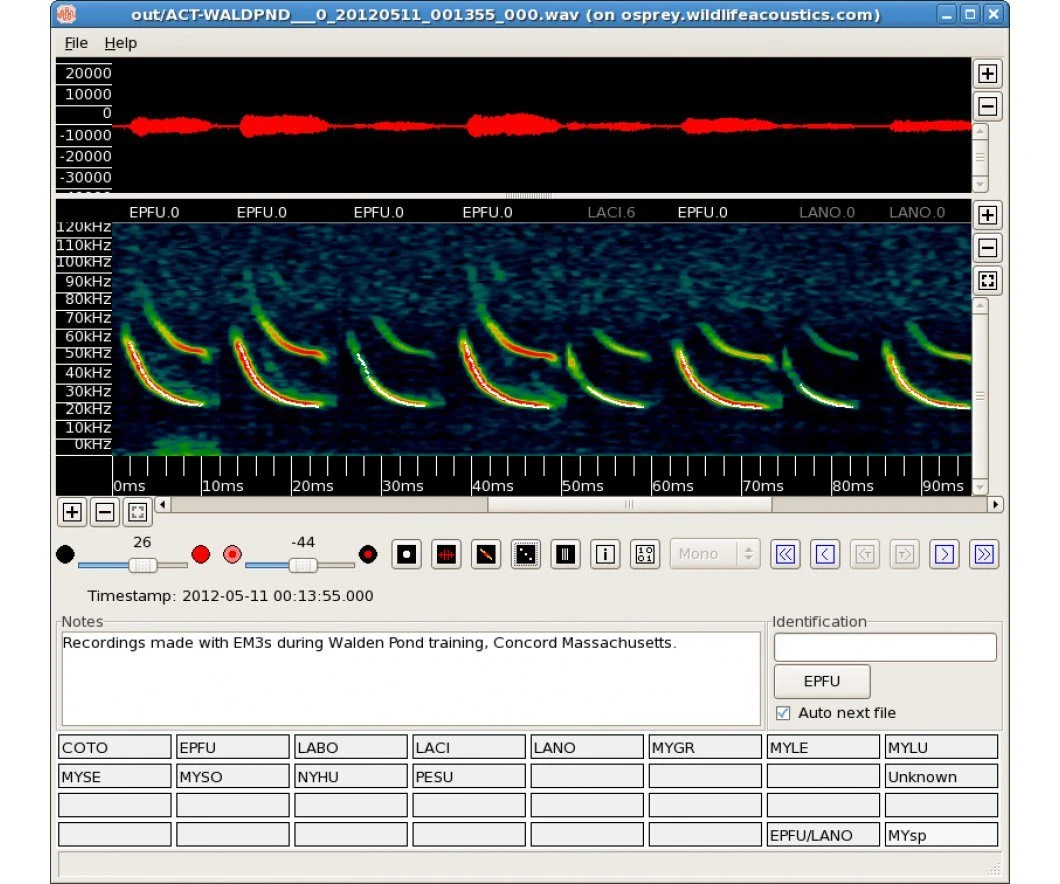Click the Identification text input field
The height and width of the screenshot is (884, 1060).
pos(885,647)
